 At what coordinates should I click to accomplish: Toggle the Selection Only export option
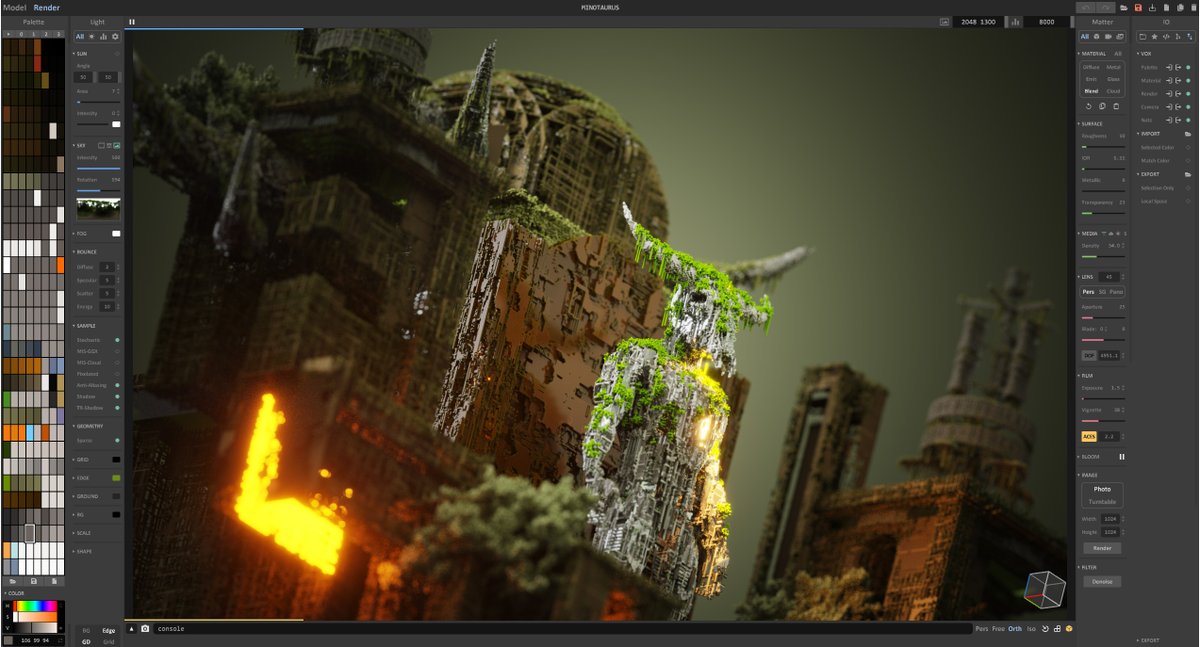pyautogui.click(x=1189, y=187)
